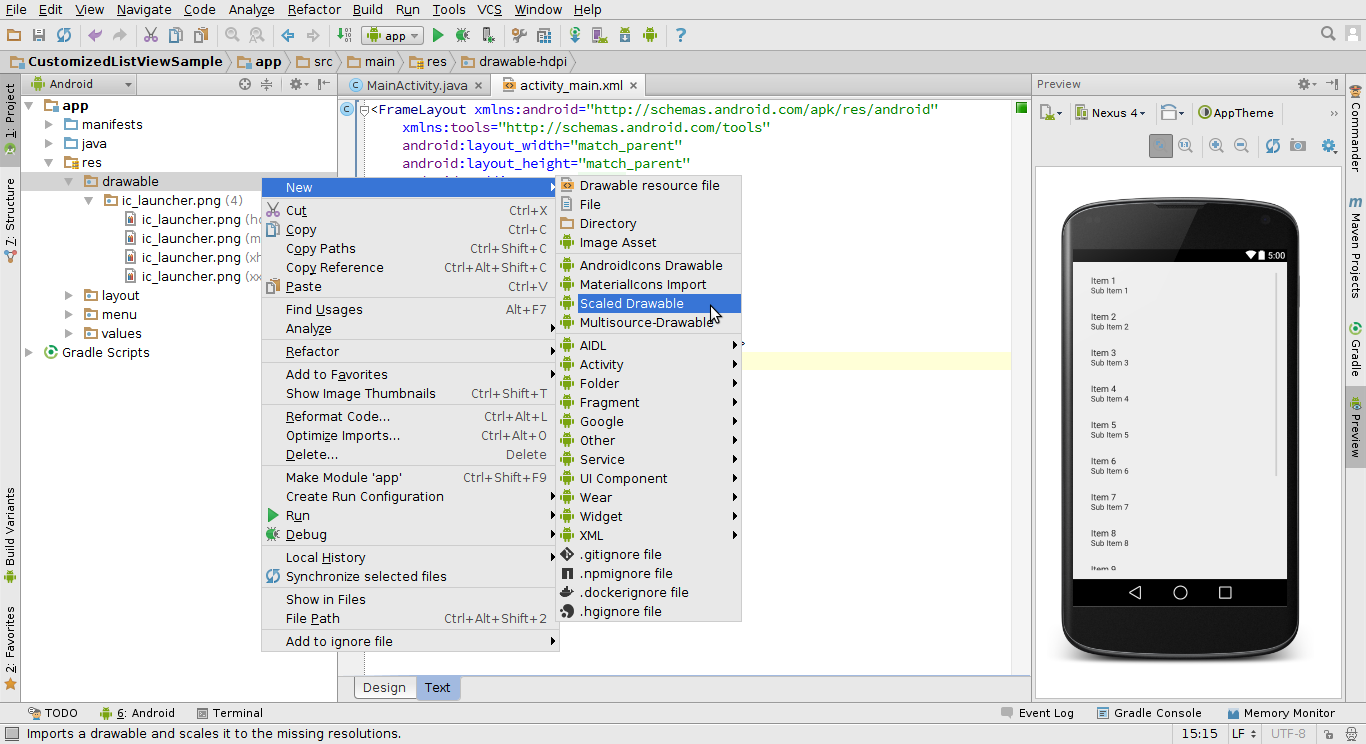
Task: Open the orientation dropdown in Preview
Action: (x=1172, y=113)
